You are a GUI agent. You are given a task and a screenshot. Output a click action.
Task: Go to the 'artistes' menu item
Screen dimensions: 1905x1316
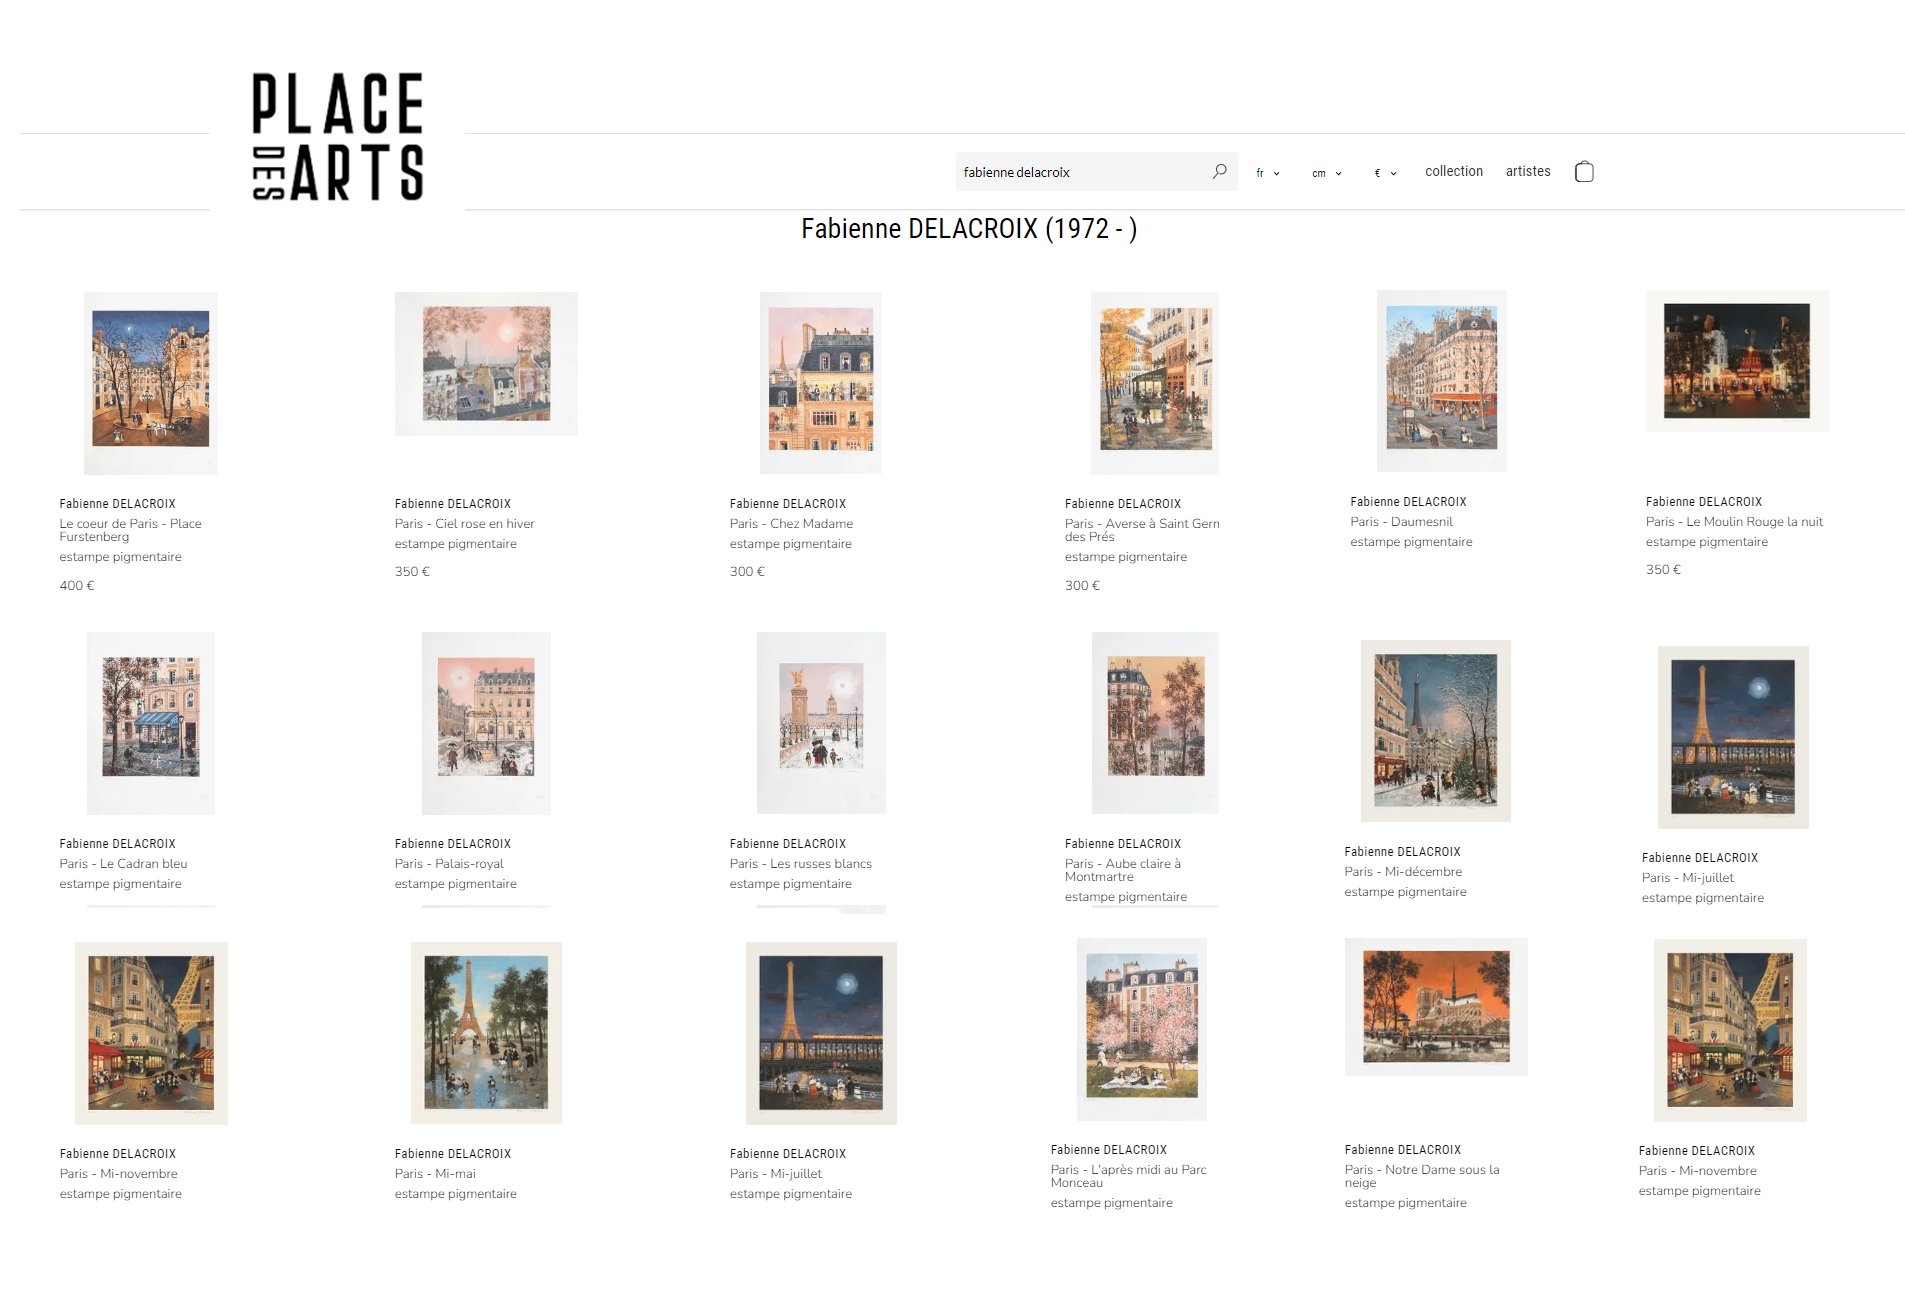click(1527, 171)
